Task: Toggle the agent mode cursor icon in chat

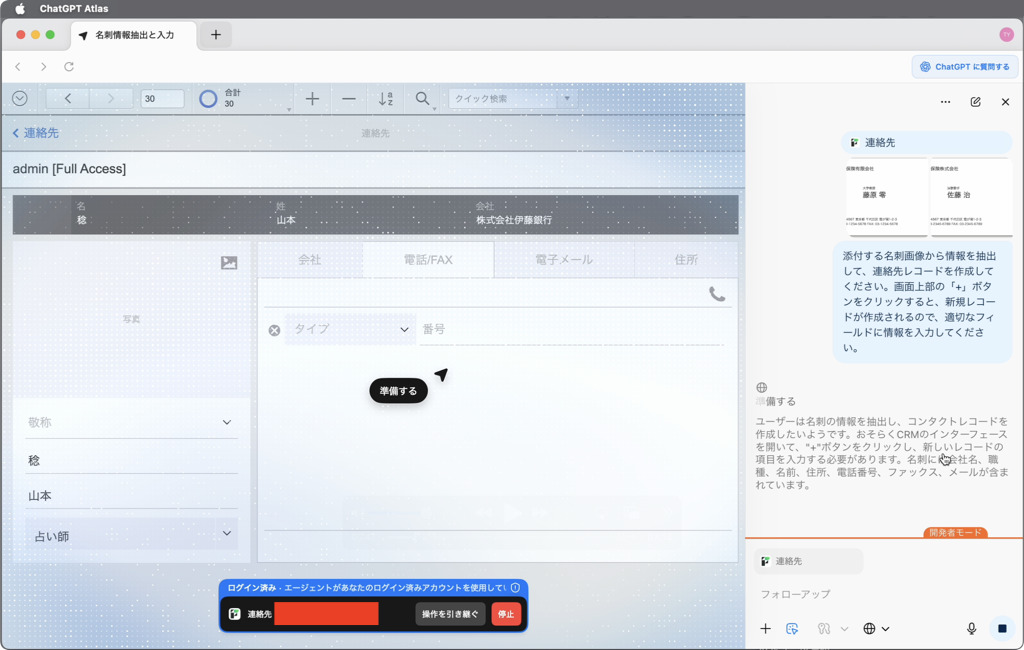Action: point(792,629)
